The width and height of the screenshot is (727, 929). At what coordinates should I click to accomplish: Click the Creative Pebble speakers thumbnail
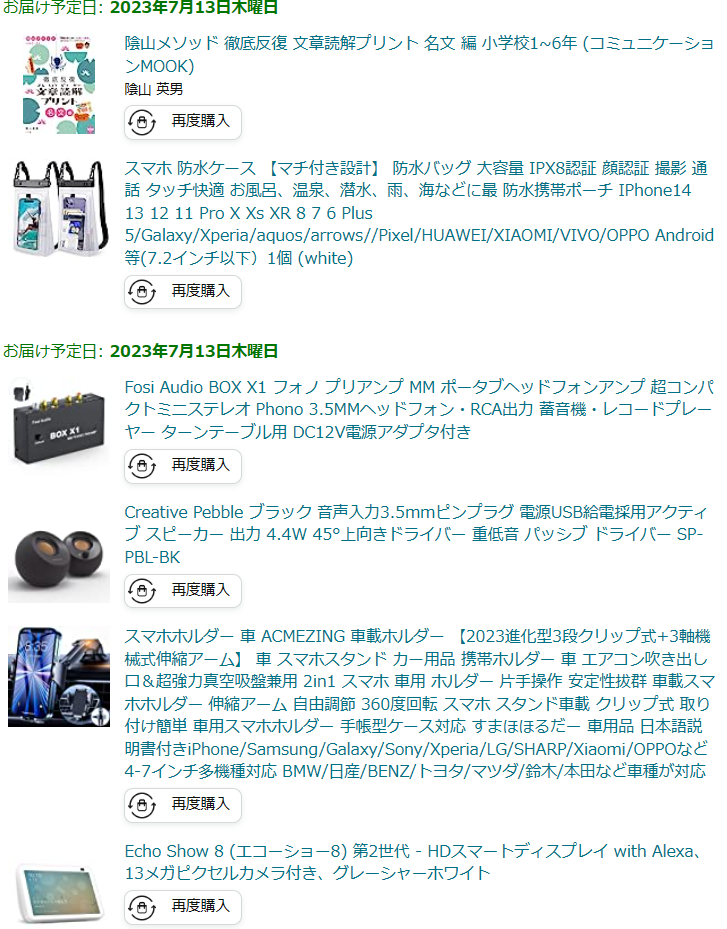[59, 560]
